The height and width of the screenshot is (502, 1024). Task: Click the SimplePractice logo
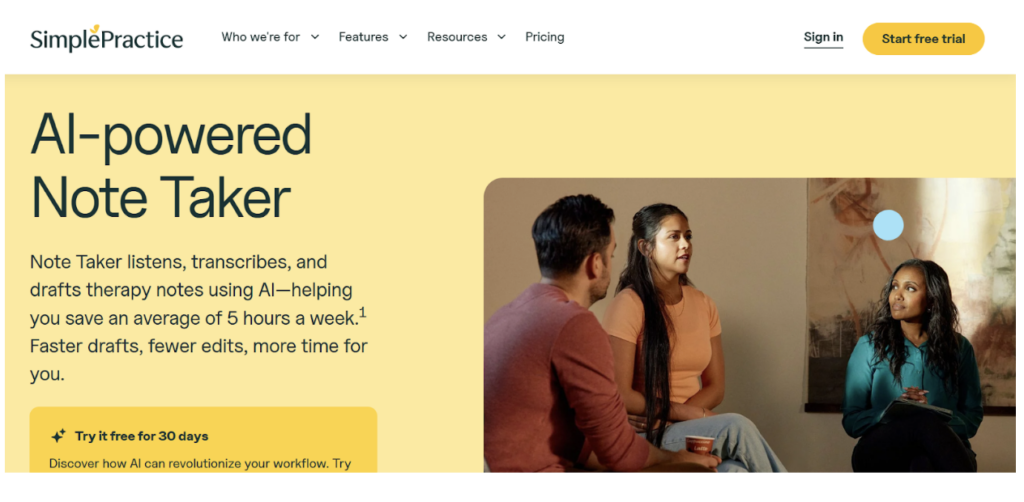pos(106,39)
